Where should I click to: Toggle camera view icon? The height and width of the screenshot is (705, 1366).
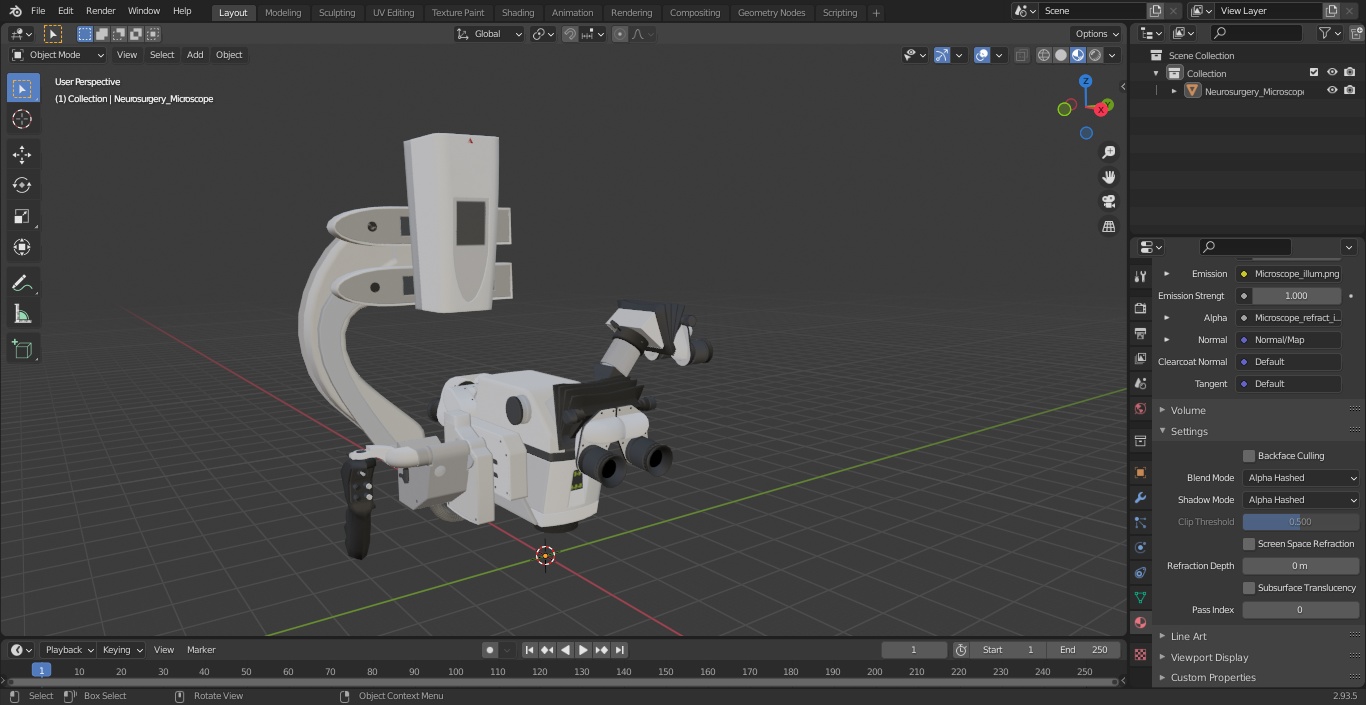click(1108, 201)
